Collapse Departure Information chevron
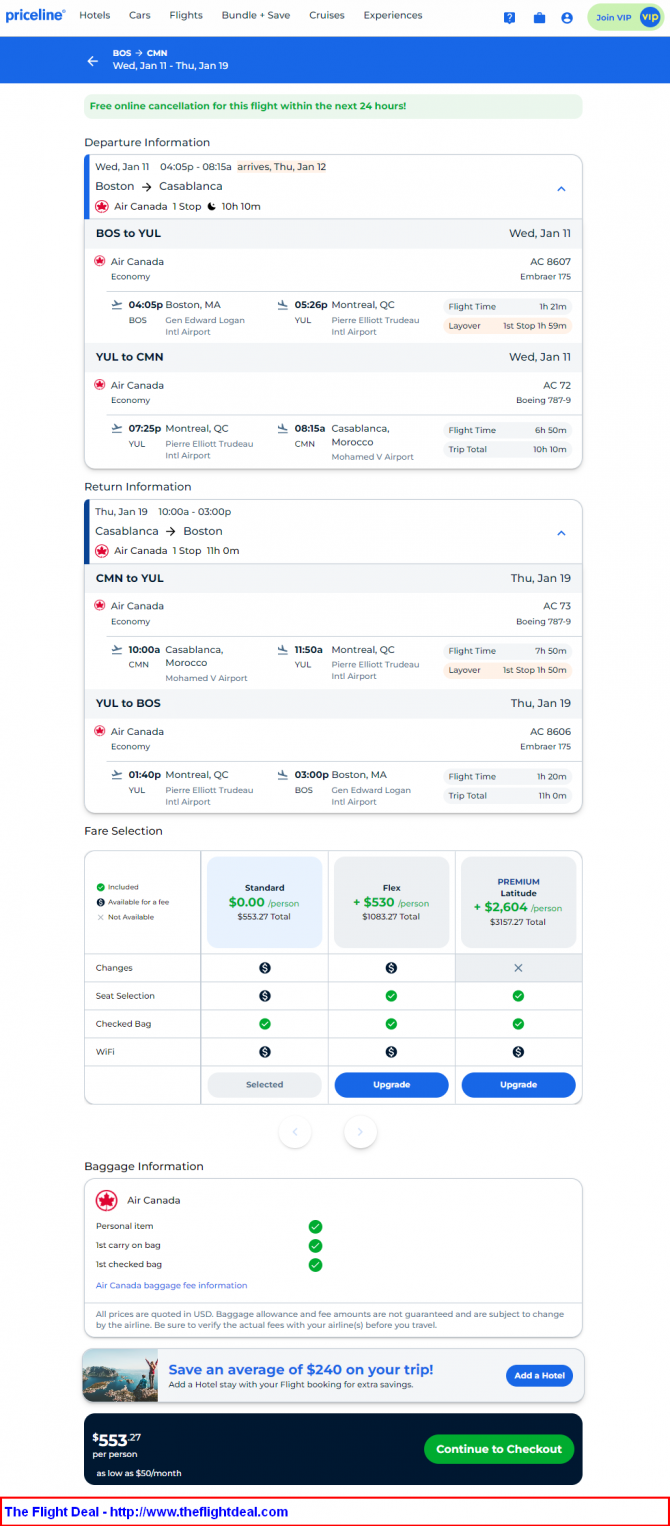The width and height of the screenshot is (670, 1526). 561,189
